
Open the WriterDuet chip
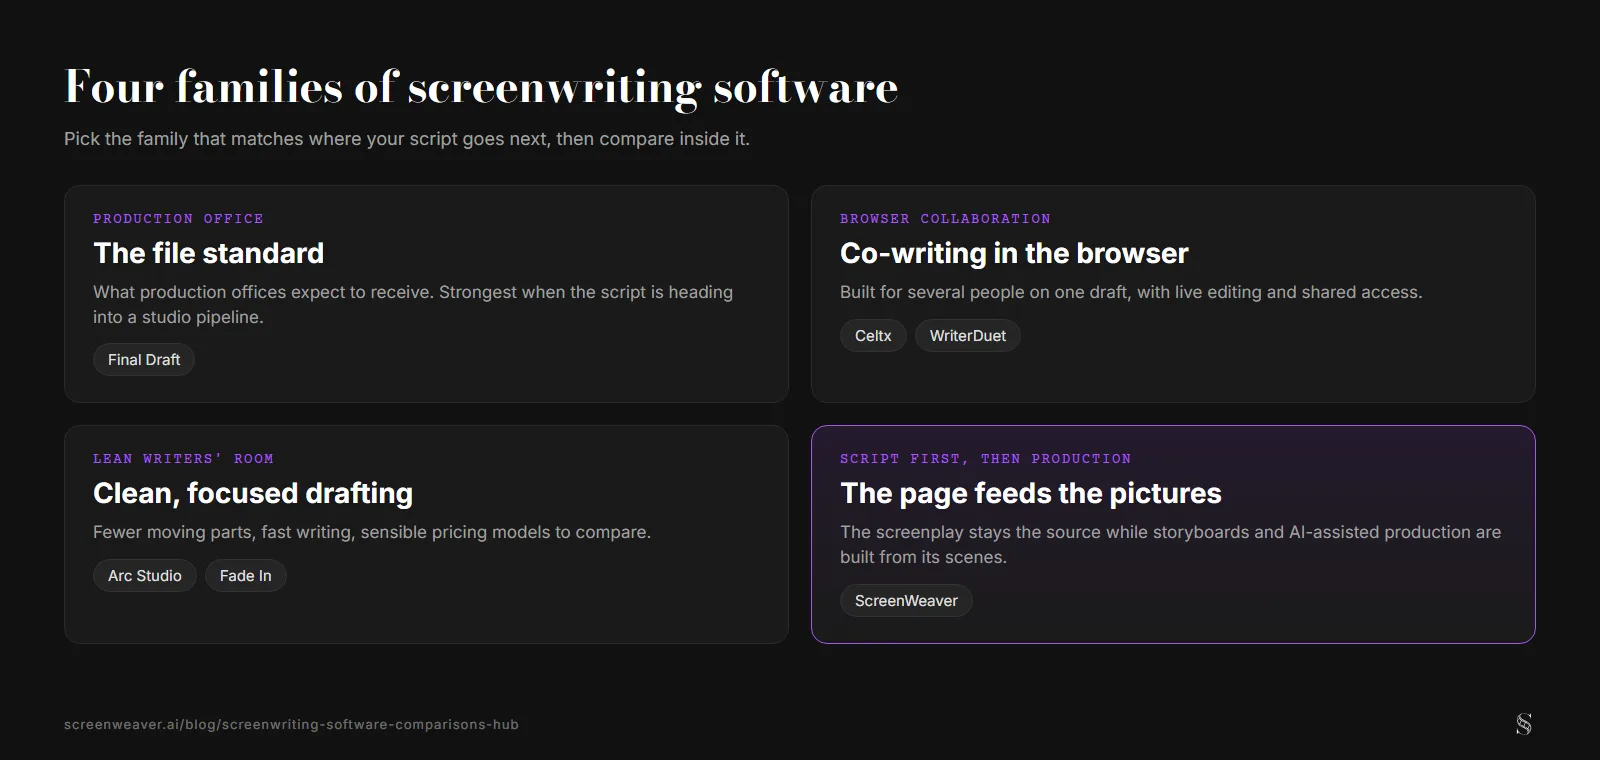[x=968, y=336]
